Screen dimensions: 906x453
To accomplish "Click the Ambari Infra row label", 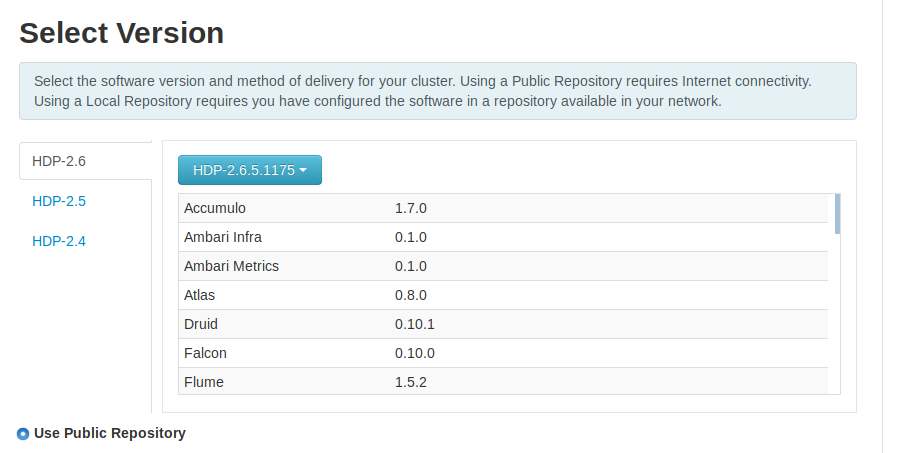I will pyautogui.click(x=222, y=237).
